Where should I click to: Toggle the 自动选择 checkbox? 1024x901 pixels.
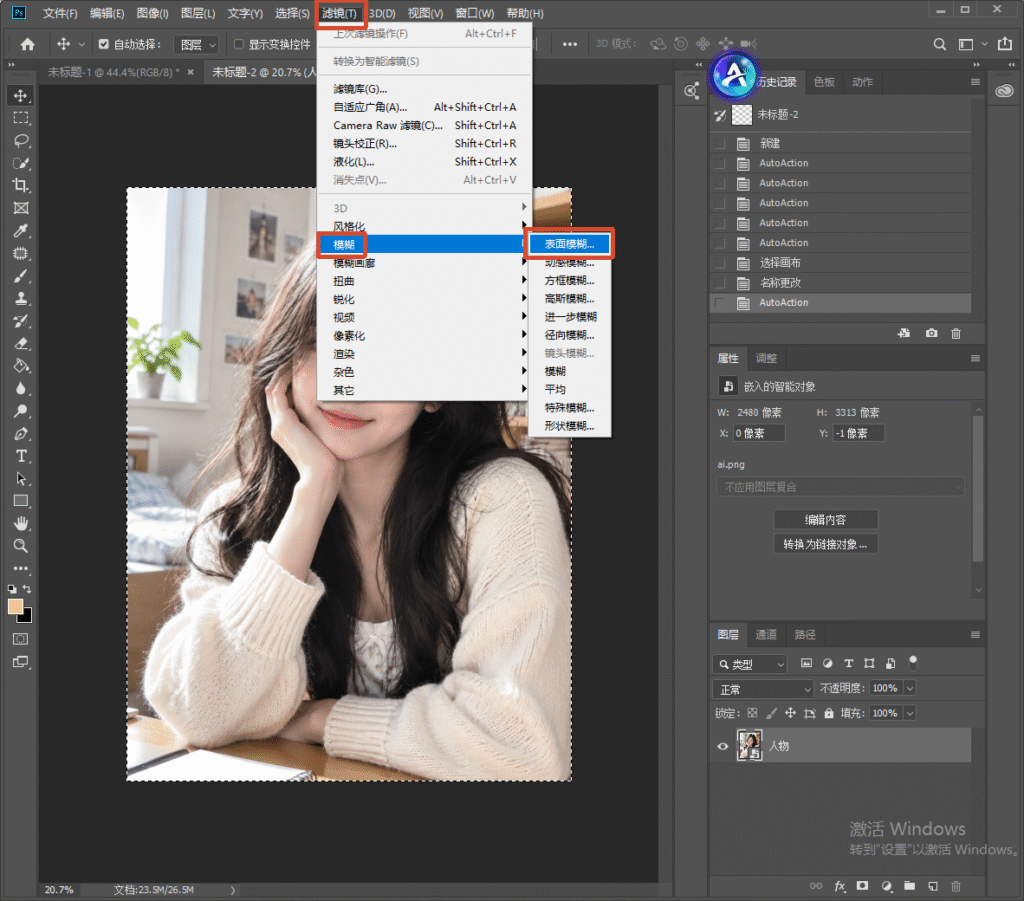point(103,44)
